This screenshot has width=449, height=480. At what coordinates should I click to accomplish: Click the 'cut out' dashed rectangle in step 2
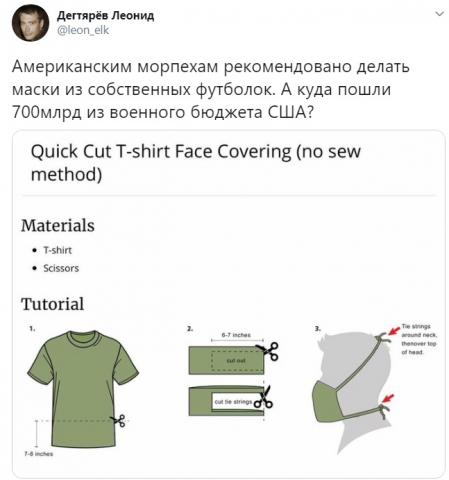click(x=236, y=361)
